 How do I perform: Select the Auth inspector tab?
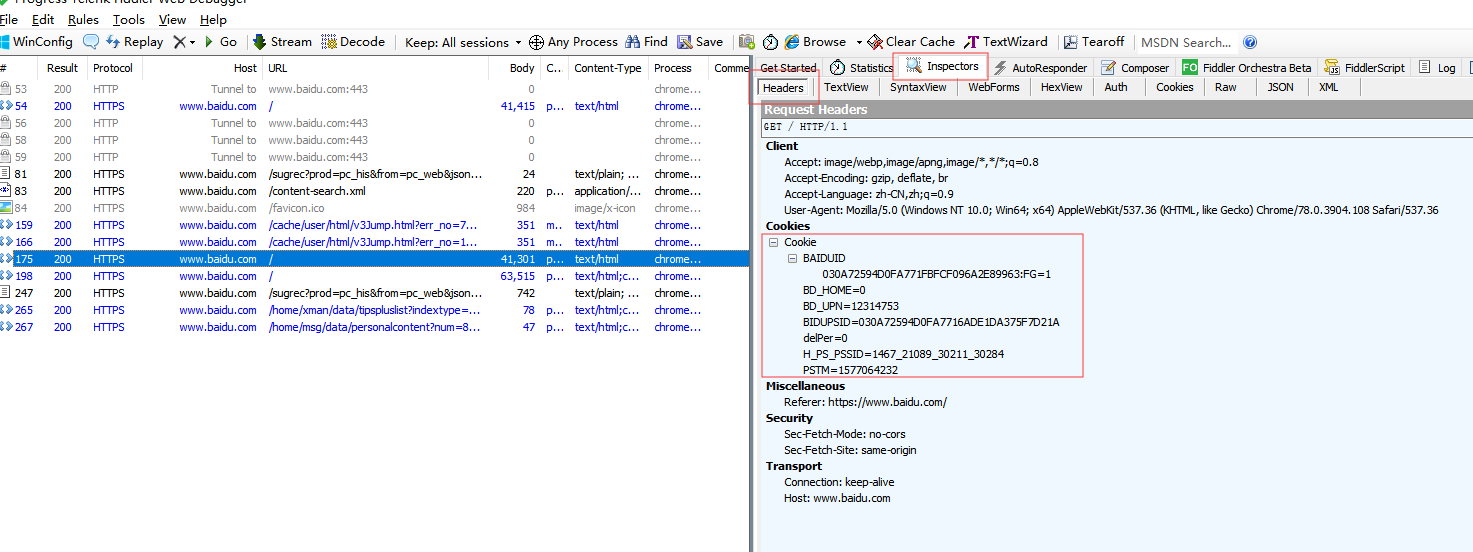tap(1116, 87)
